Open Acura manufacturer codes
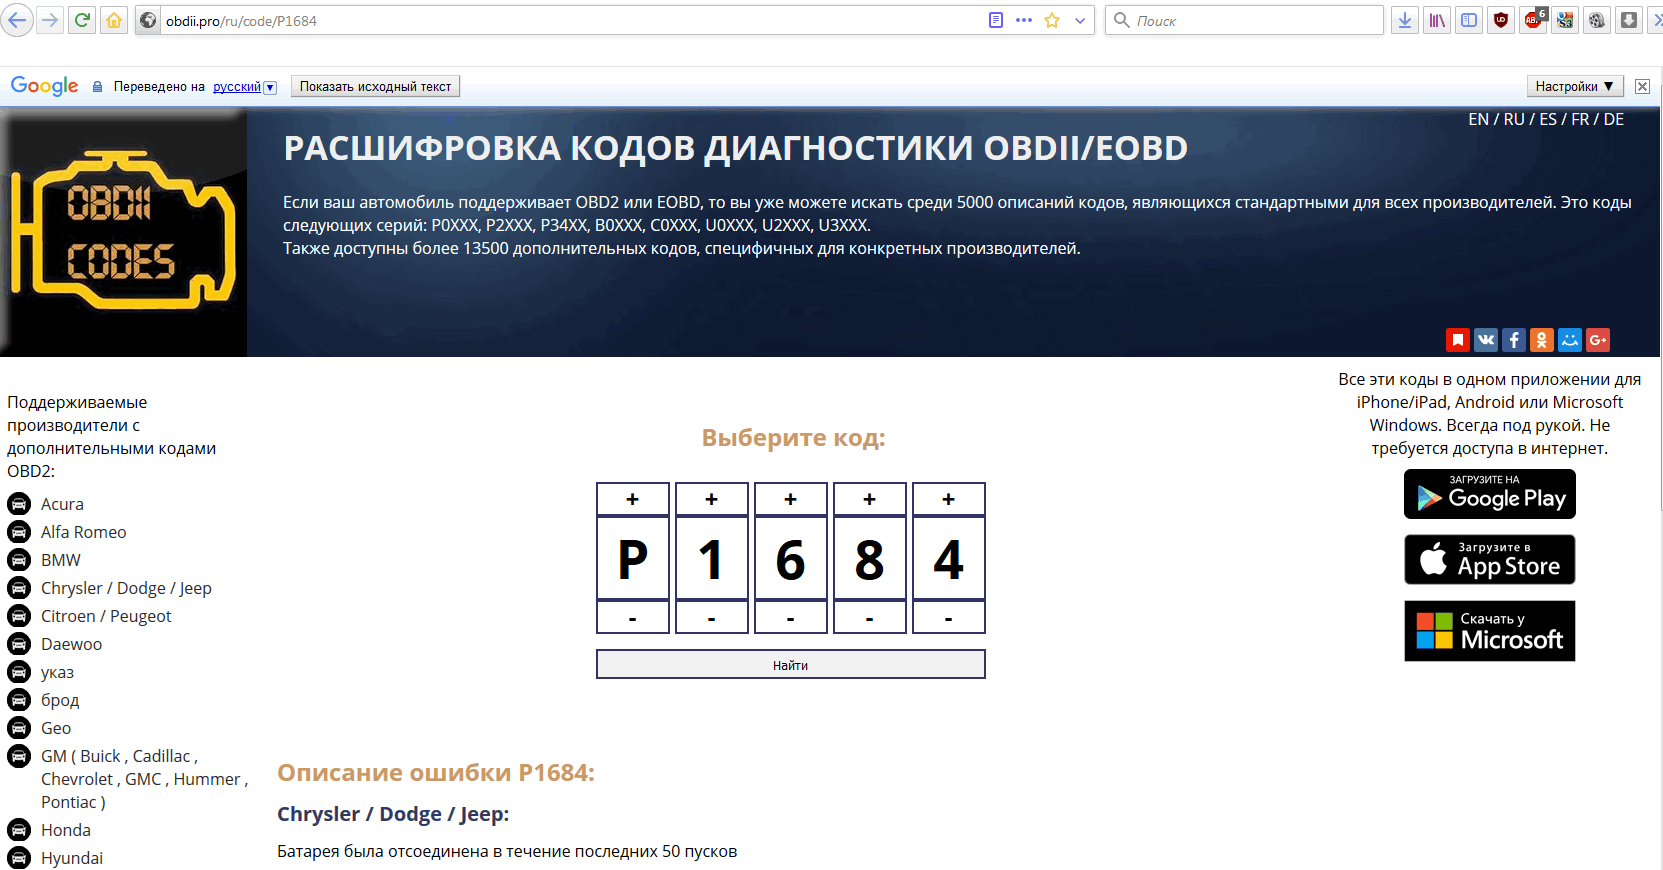 (62, 504)
